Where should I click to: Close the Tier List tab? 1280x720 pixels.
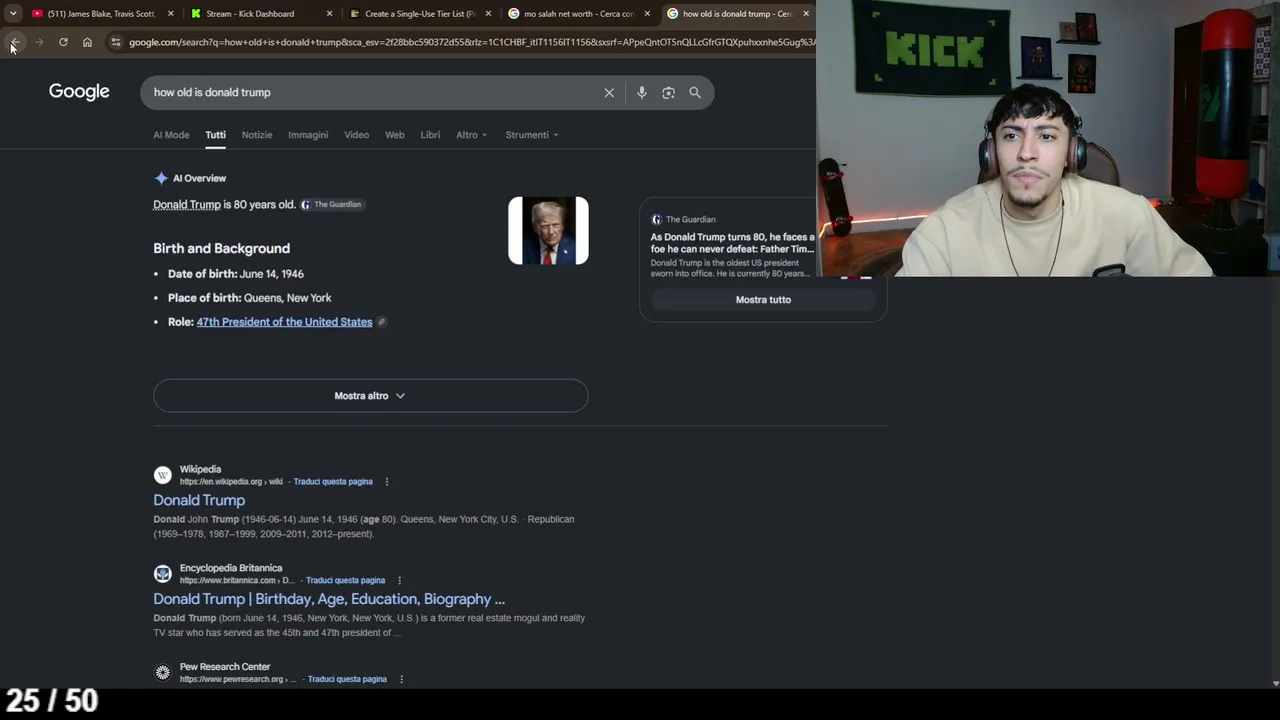tap(488, 14)
